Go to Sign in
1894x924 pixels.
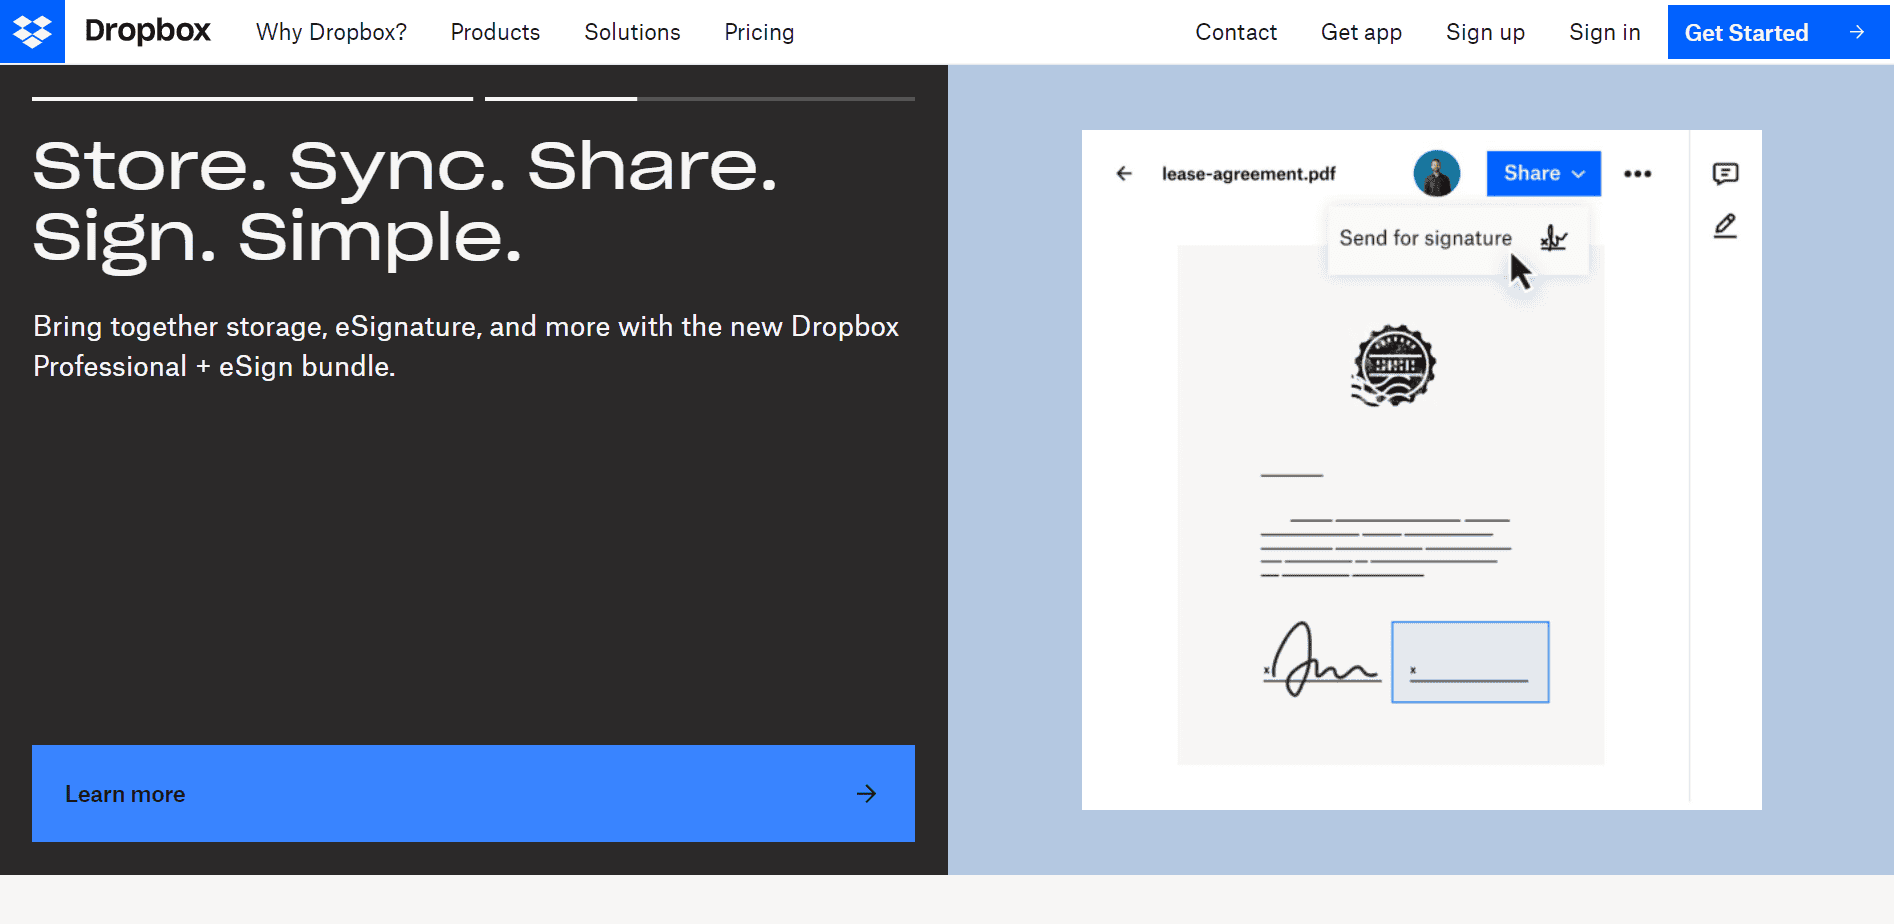tap(1604, 32)
